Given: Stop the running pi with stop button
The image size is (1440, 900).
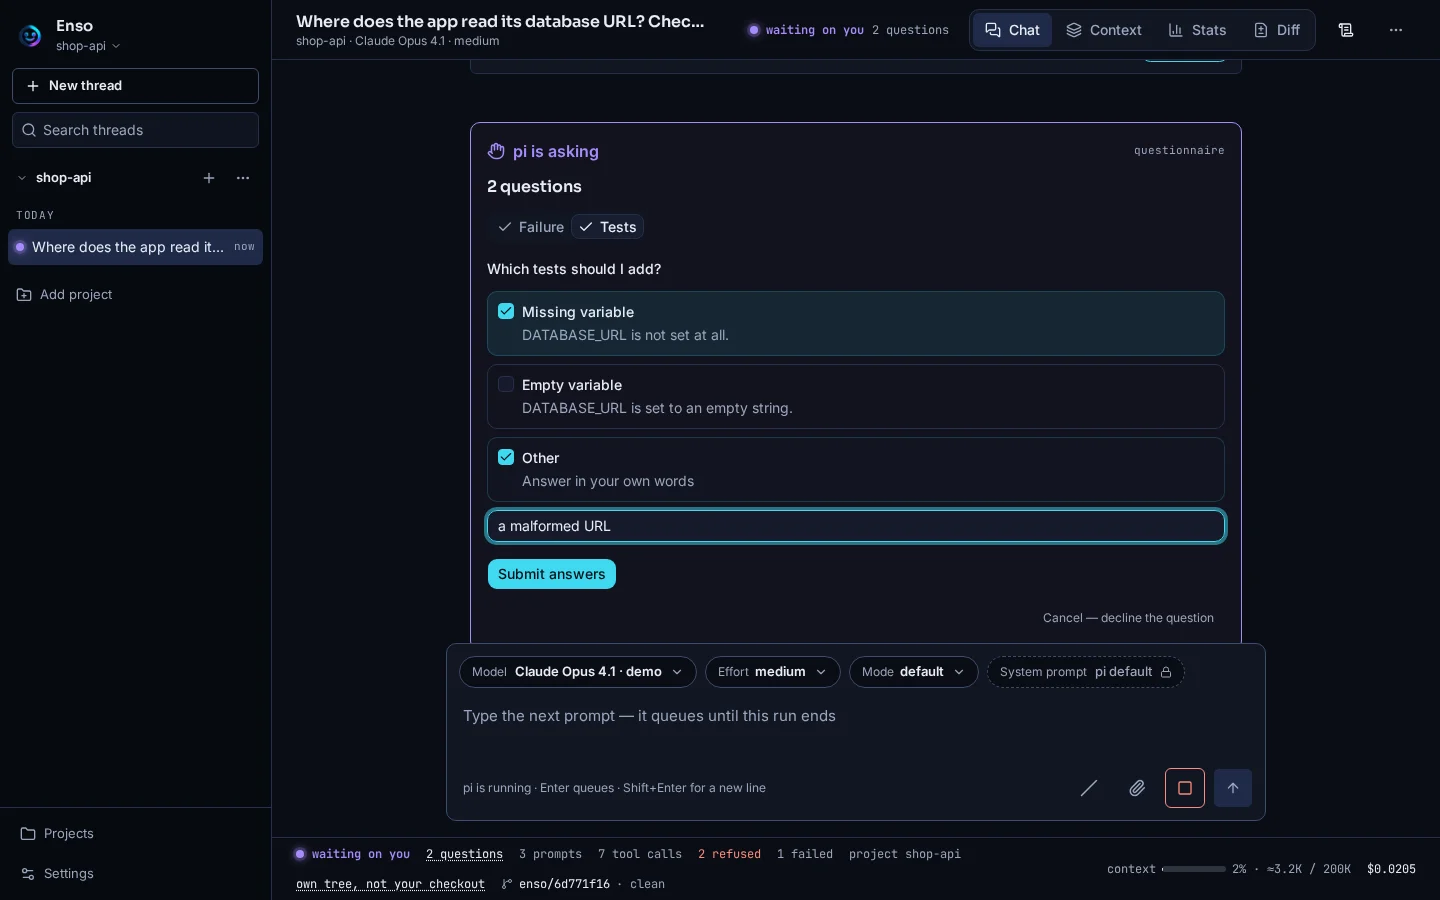Looking at the screenshot, I should point(1185,788).
